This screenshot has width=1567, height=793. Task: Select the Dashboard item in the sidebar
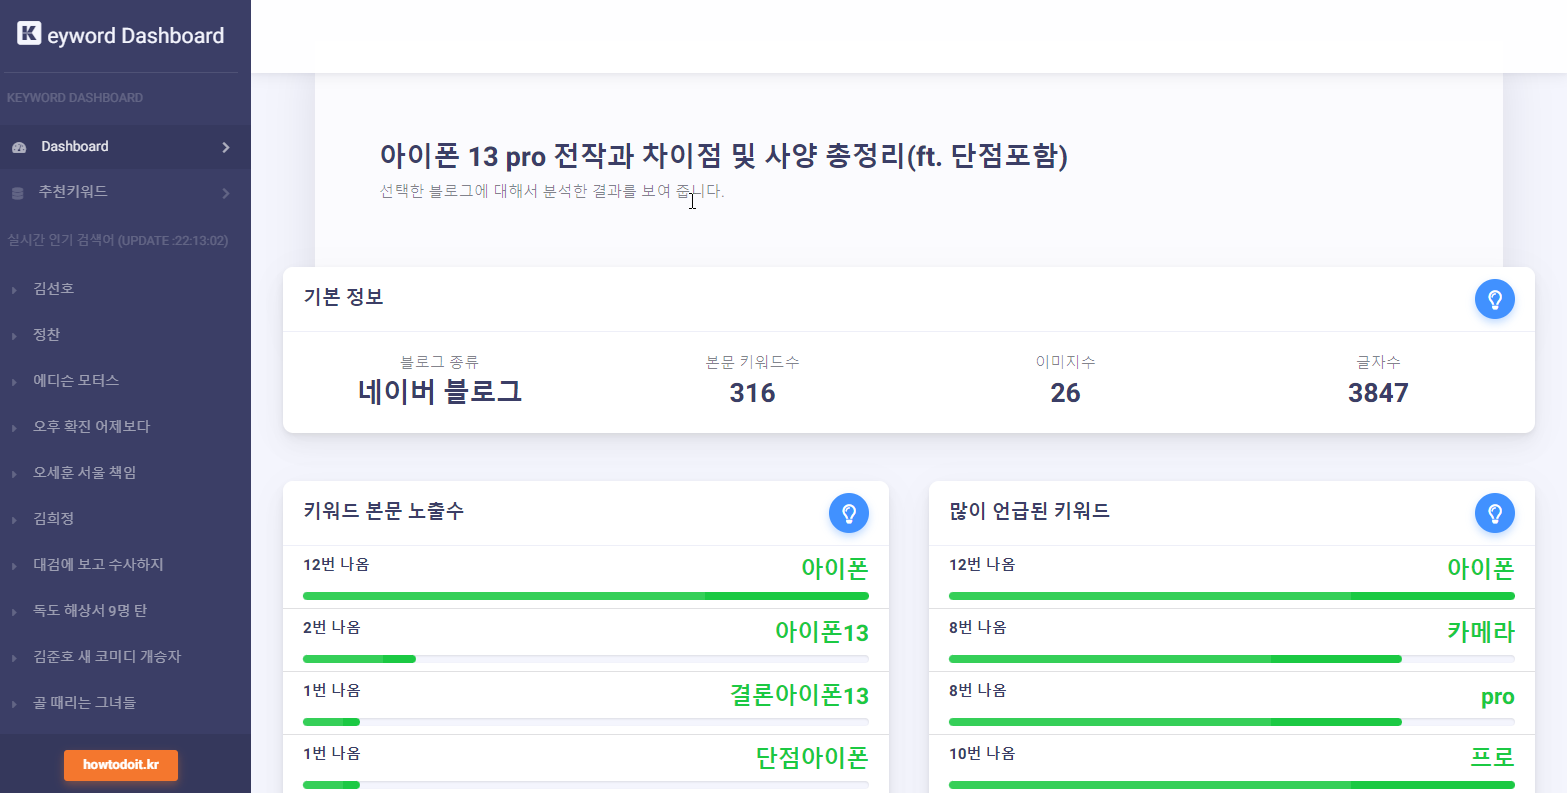[74, 146]
